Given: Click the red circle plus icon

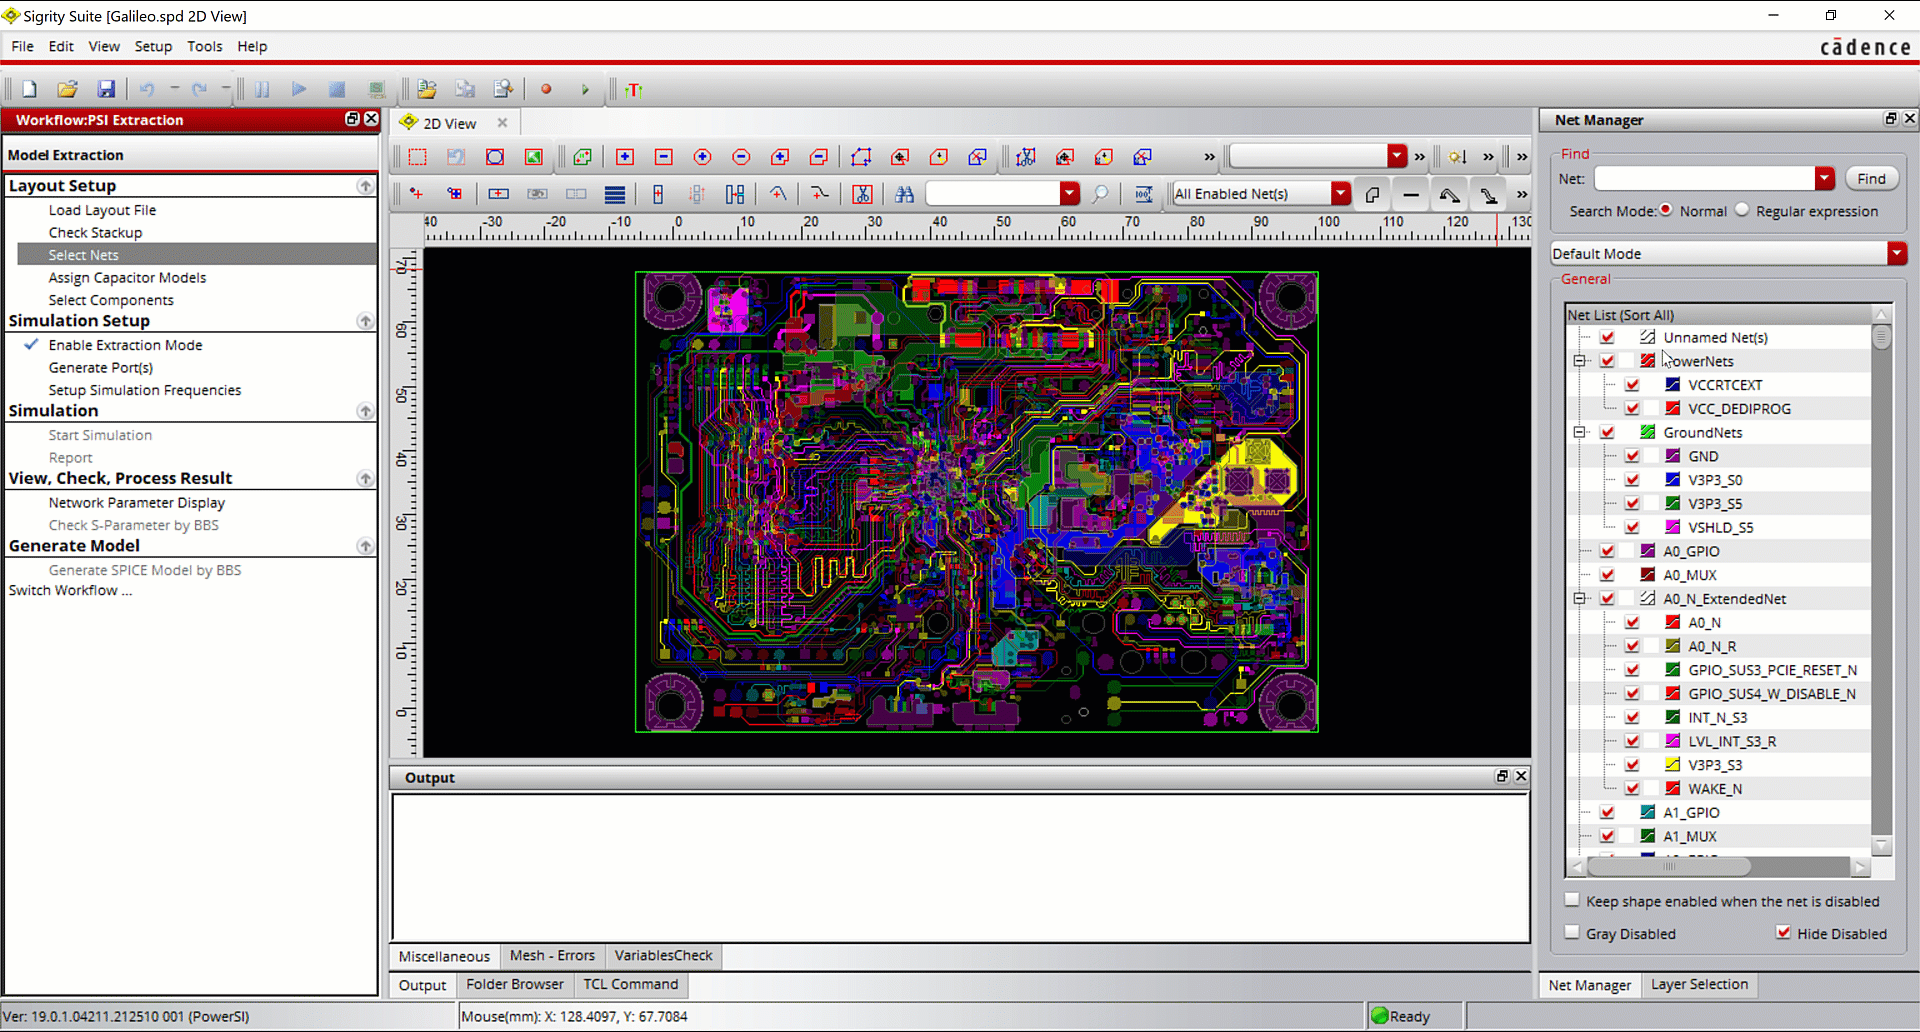Looking at the screenshot, I should 702,157.
